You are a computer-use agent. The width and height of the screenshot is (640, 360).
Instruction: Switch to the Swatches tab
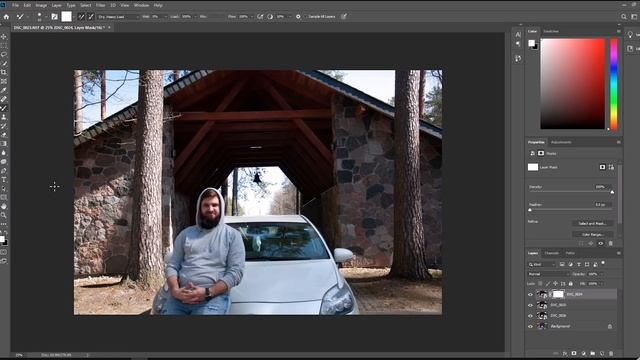[x=551, y=31]
